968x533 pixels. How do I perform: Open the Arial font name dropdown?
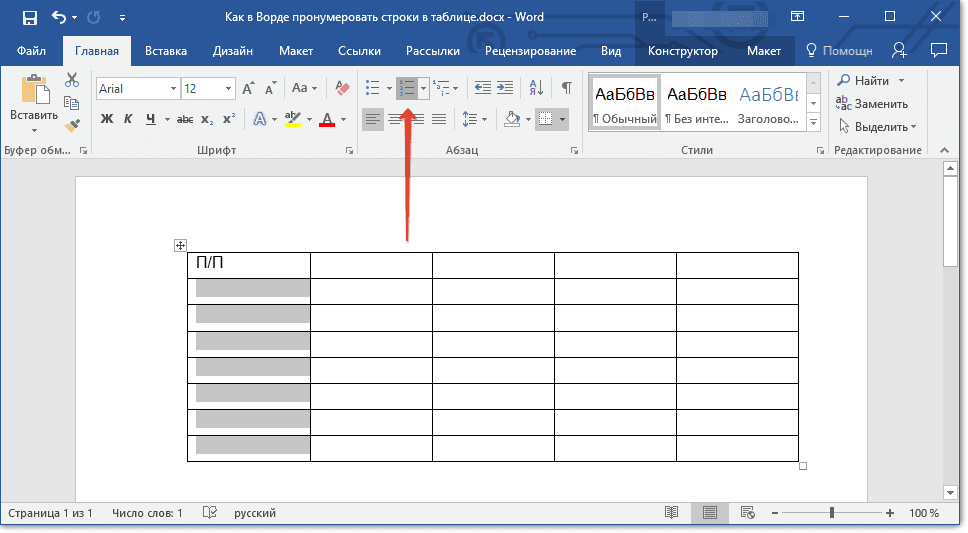point(173,89)
